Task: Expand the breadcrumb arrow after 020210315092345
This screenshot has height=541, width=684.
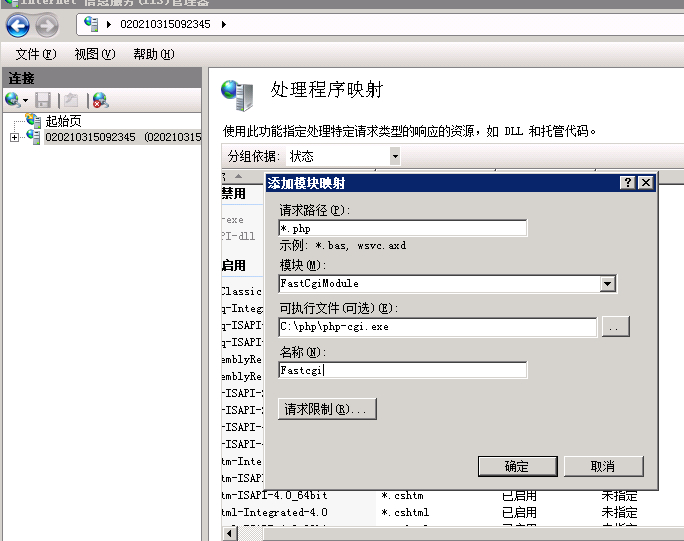Action: pyautogui.click(x=223, y=24)
